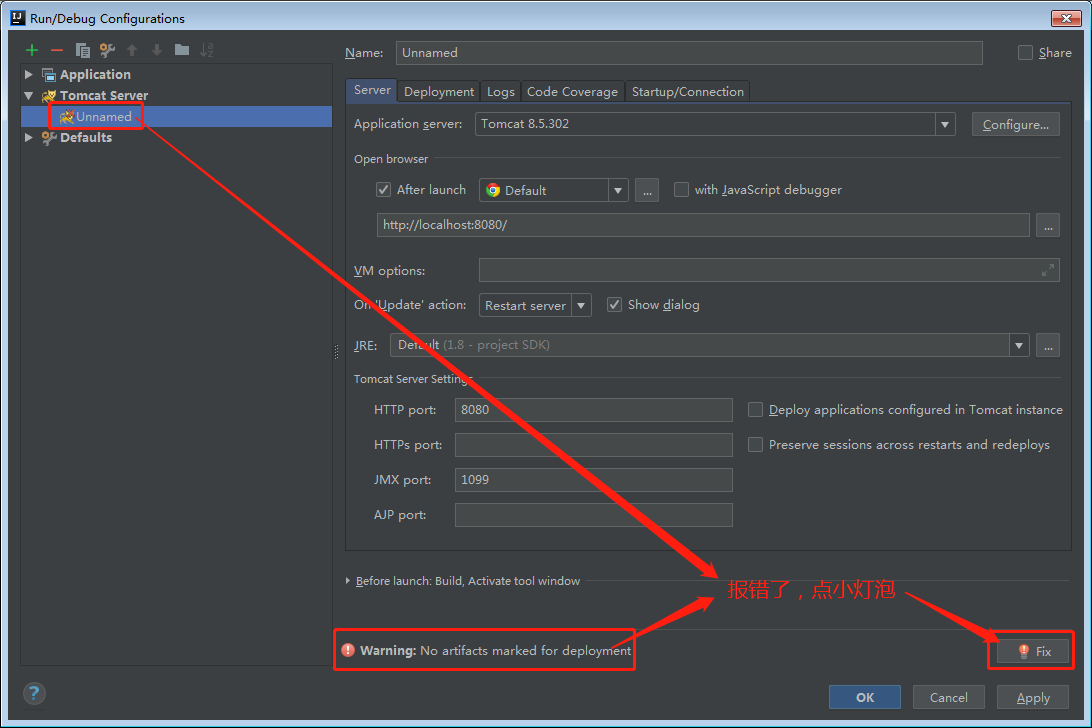Browse for more browsers with the ellipsis button
Image resolution: width=1092 pixels, height=728 pixels.
[647, 190]
